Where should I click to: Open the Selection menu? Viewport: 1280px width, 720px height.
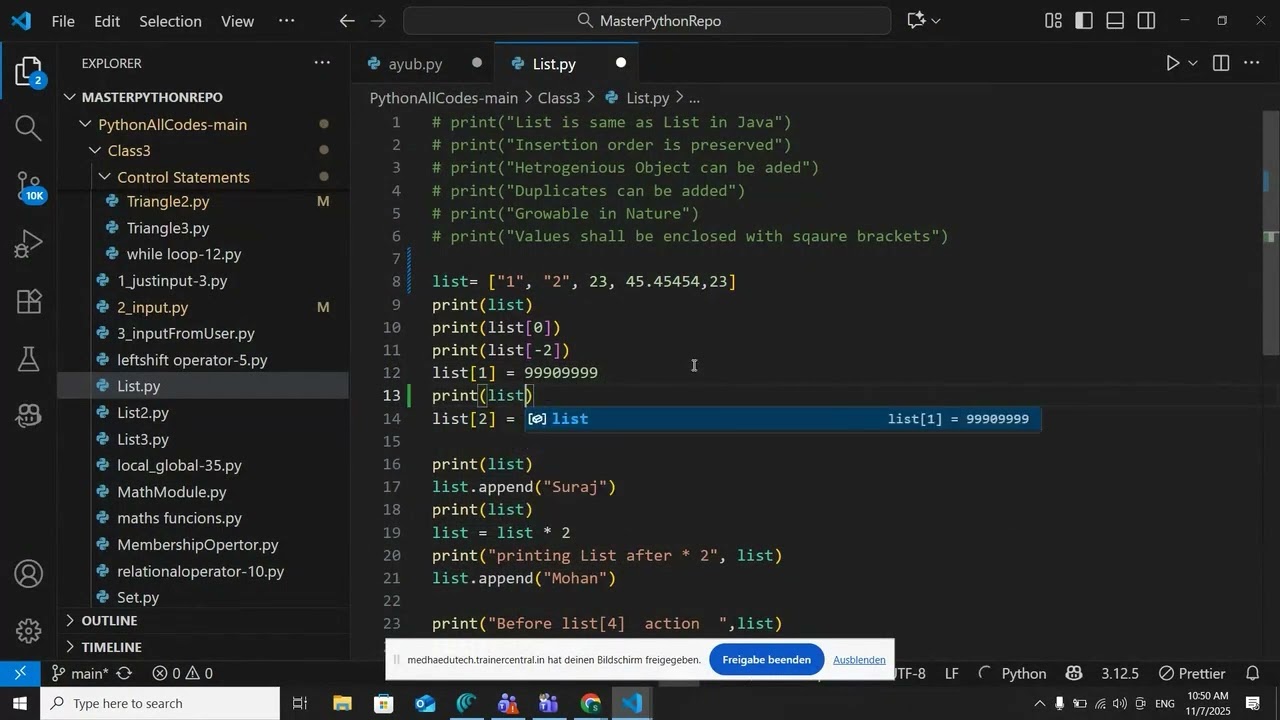[170, 20]
